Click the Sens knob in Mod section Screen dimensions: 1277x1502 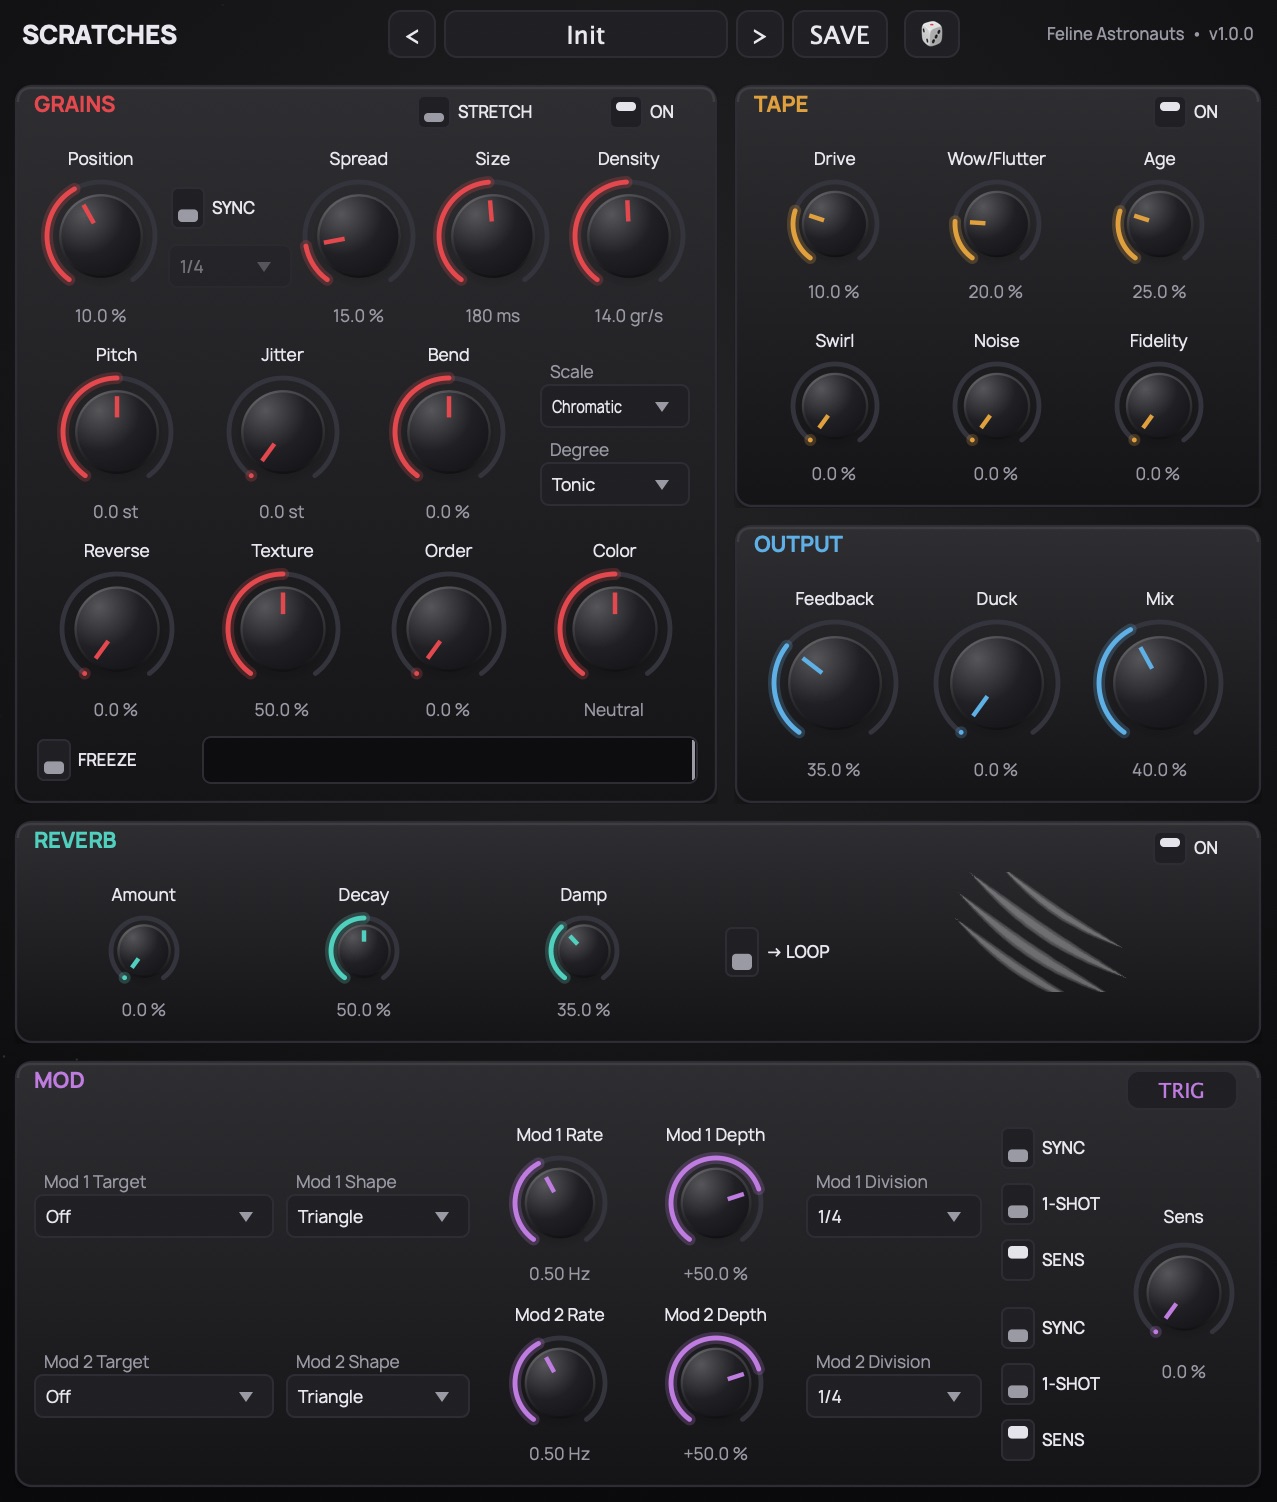(1183, 1292)
